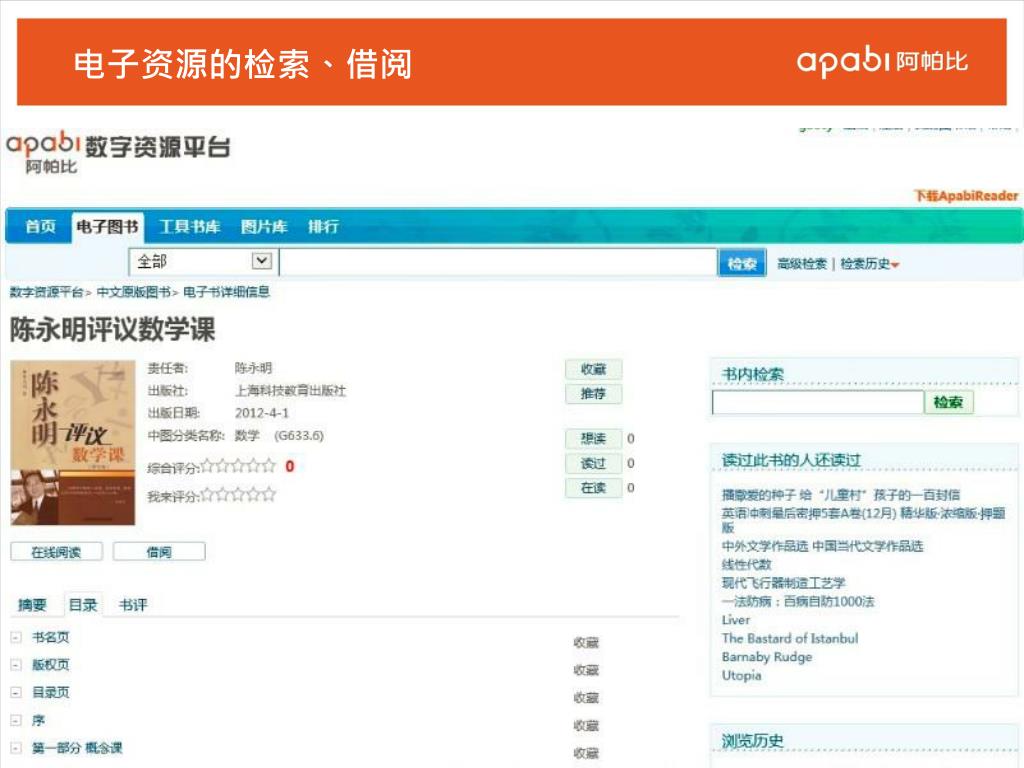The height and width of the screenshot is (768, 1024).
Task: Open the 图片库 tab
Action: (264, 226)
